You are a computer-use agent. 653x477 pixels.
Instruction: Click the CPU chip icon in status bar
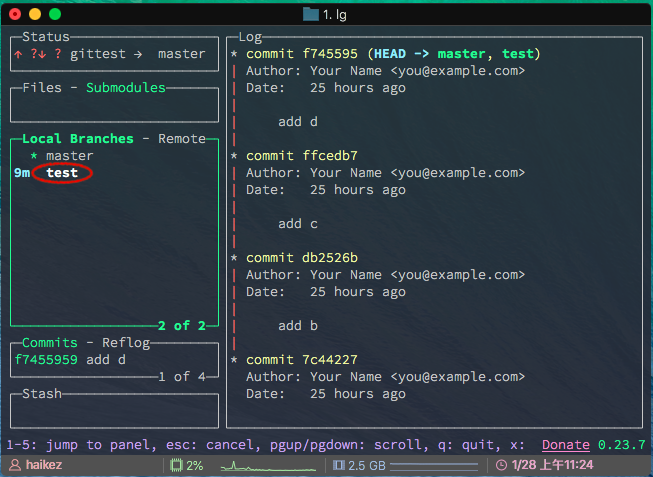176,466
